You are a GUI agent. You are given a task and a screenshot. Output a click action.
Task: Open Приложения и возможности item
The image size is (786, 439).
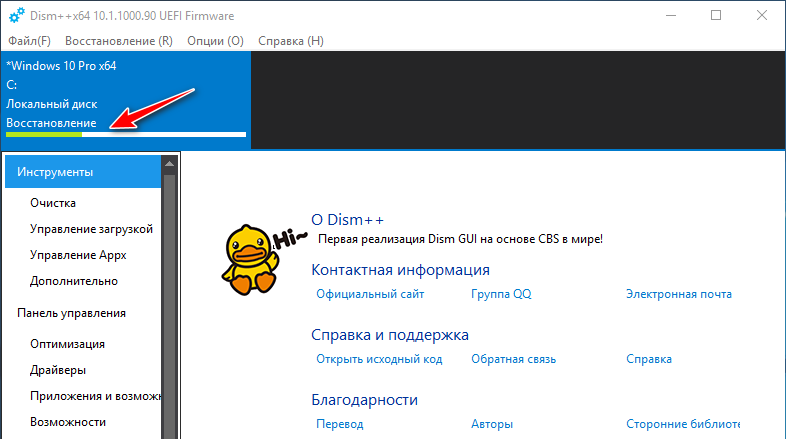tap(95, 396)
